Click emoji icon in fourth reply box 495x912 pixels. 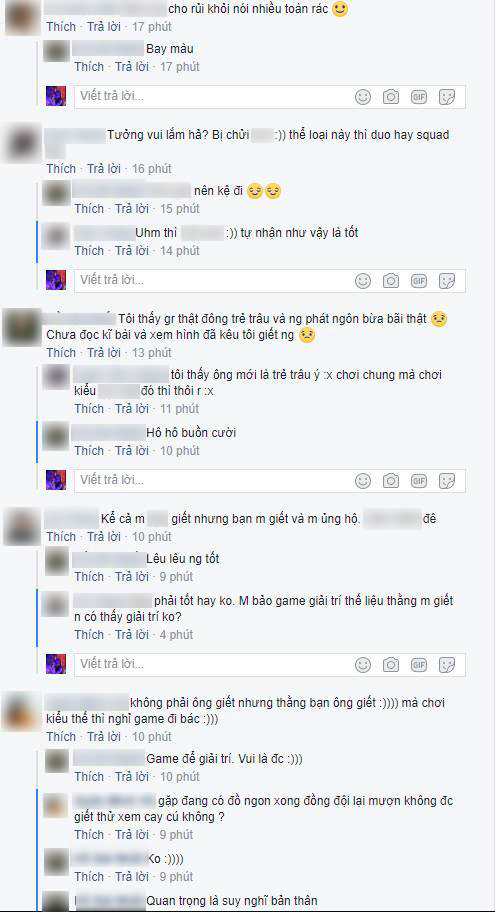pos(363,665)
